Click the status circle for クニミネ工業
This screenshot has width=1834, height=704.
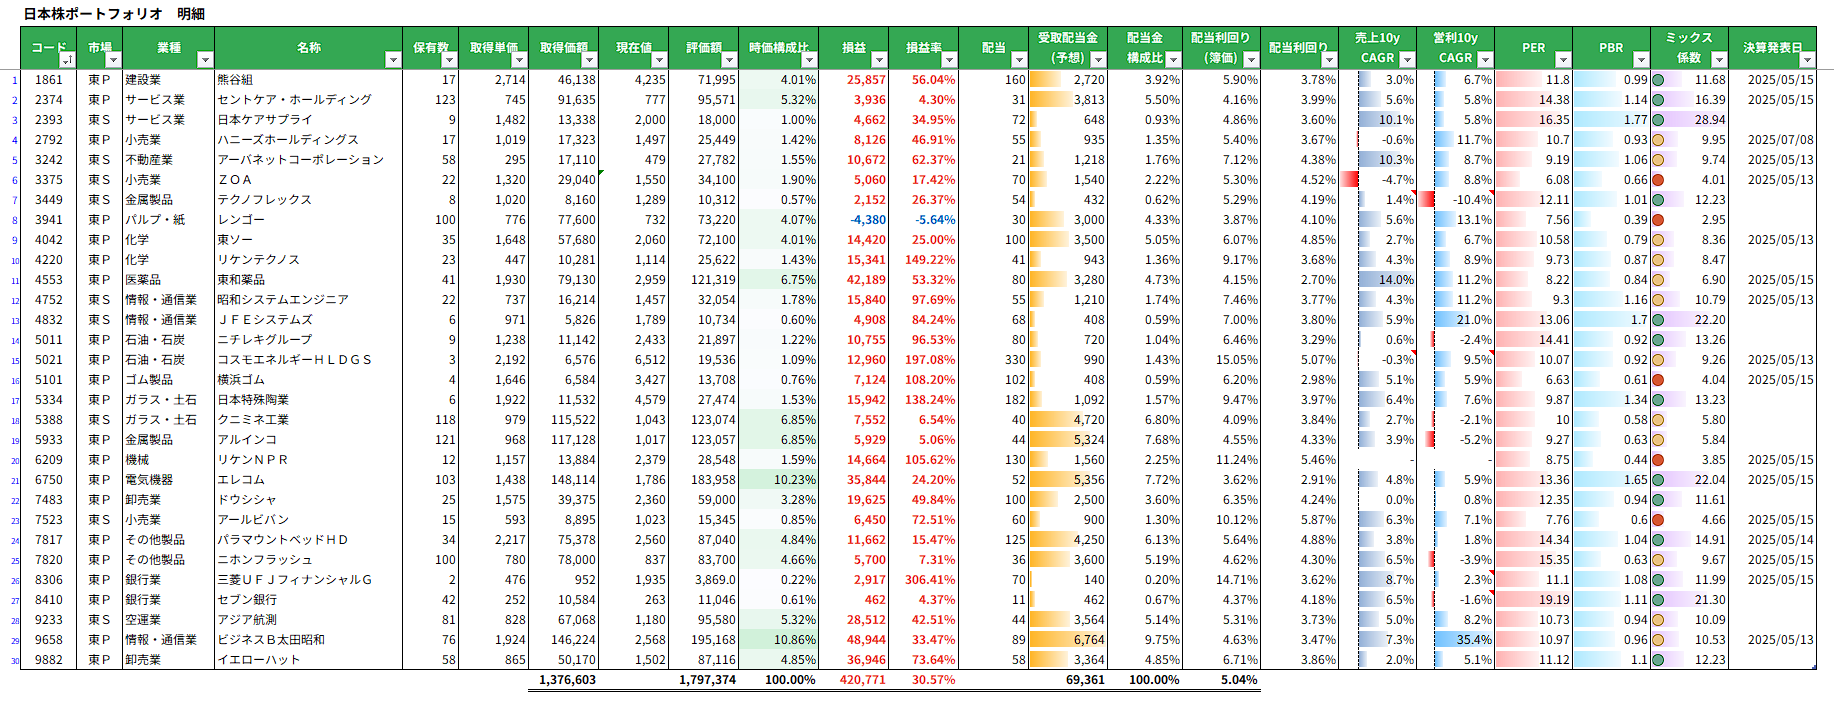pyautogui.click(x=1658, y=420)
